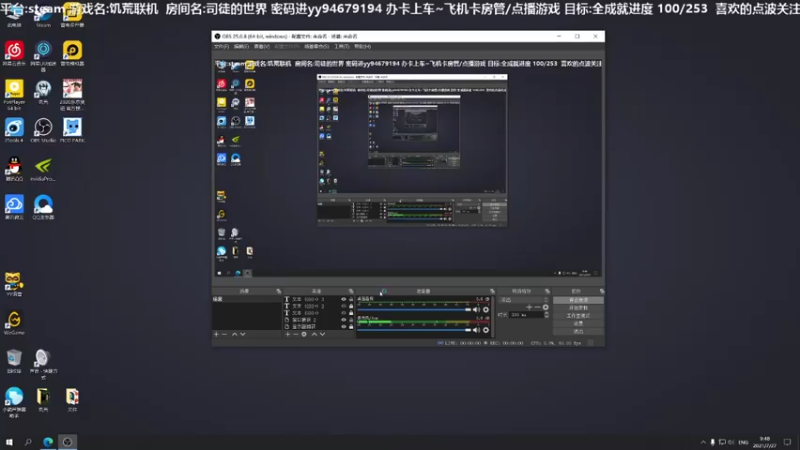The height and width of the screenshot is (450, 800).
Task: Mute mic/Aux speaker icon
Action: 476,330
